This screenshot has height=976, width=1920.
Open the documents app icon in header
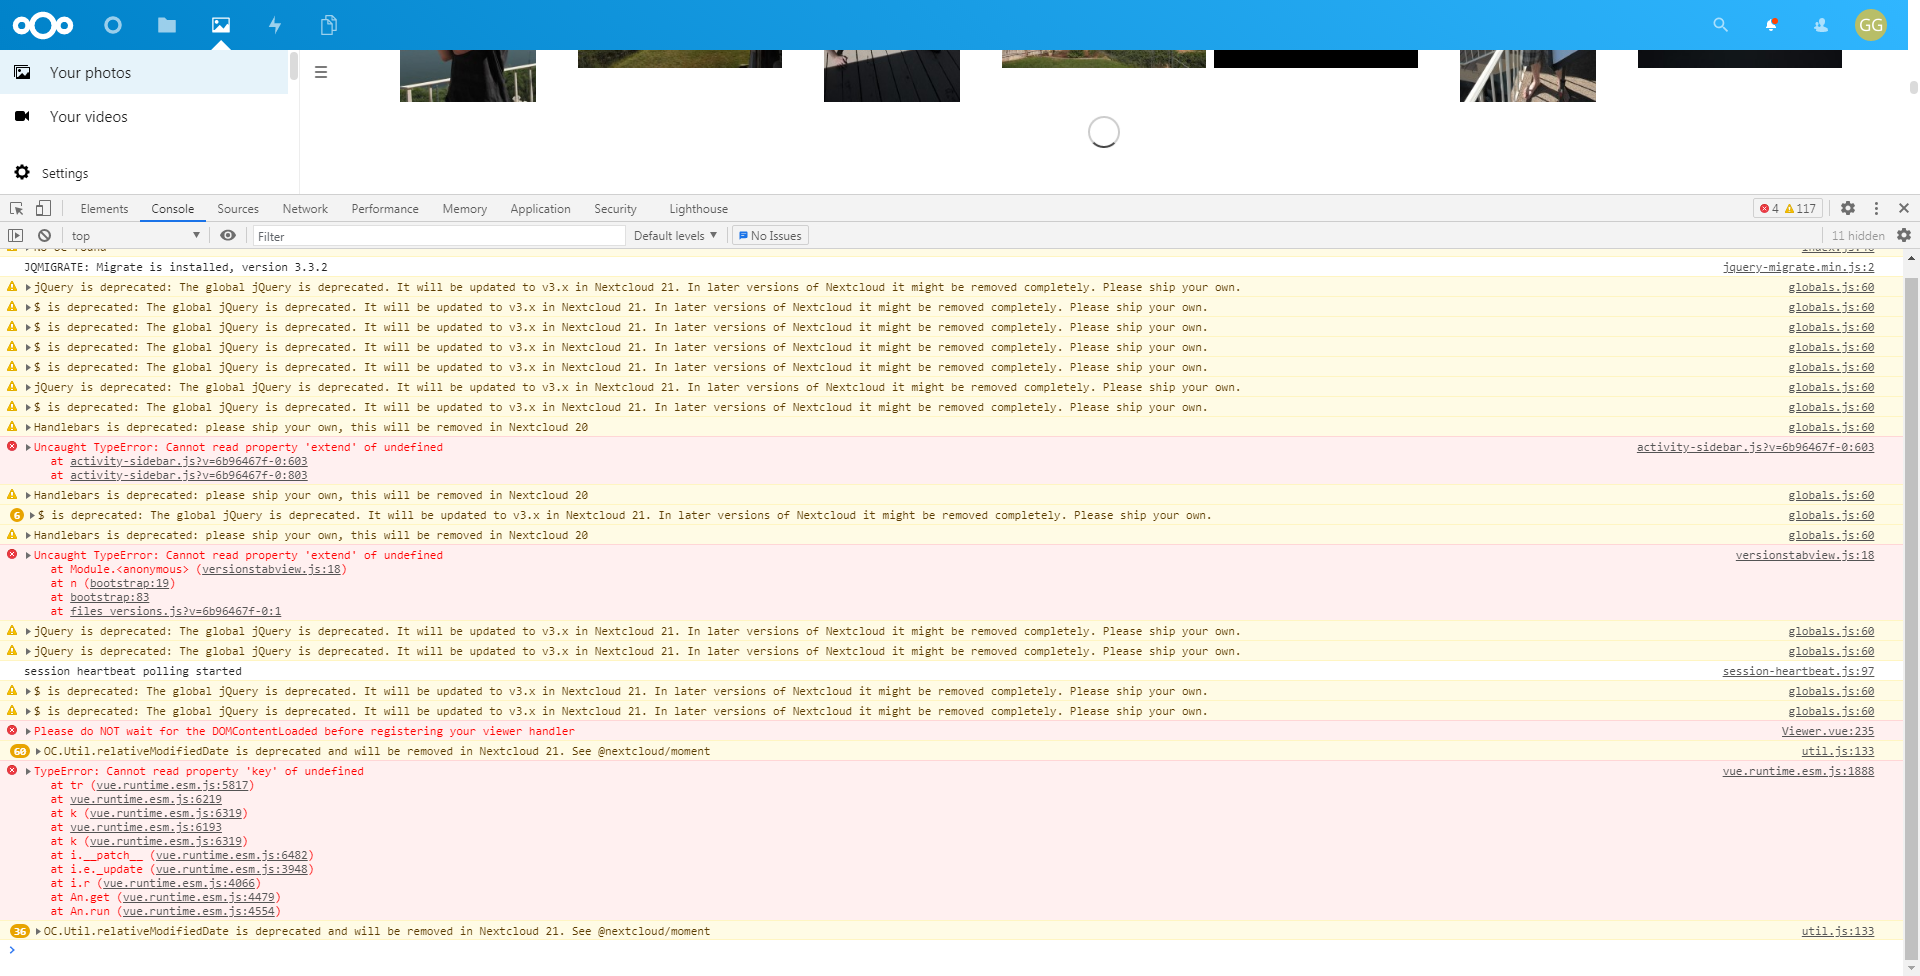coord(329,25)
